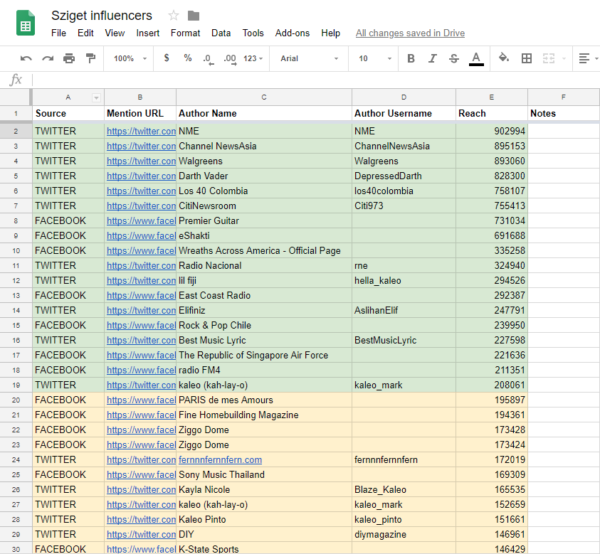Select column E header
The width and height of the screenshot is (600, 554).
[491, 97]
